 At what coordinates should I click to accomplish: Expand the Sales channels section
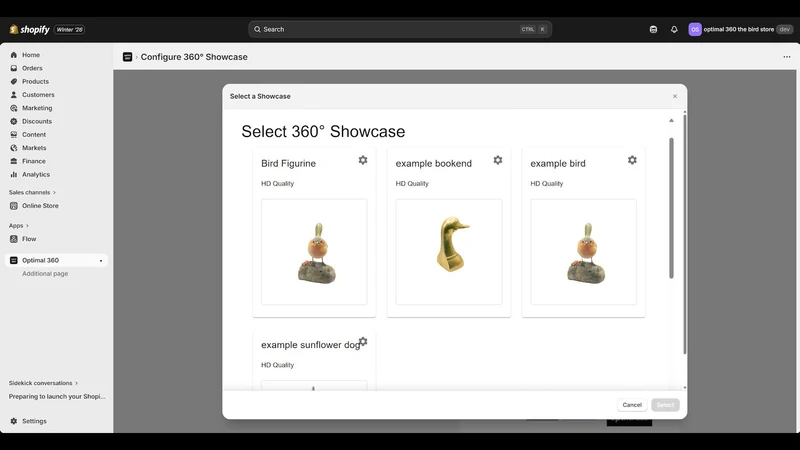pyautogui.click(x=32, y=192)
